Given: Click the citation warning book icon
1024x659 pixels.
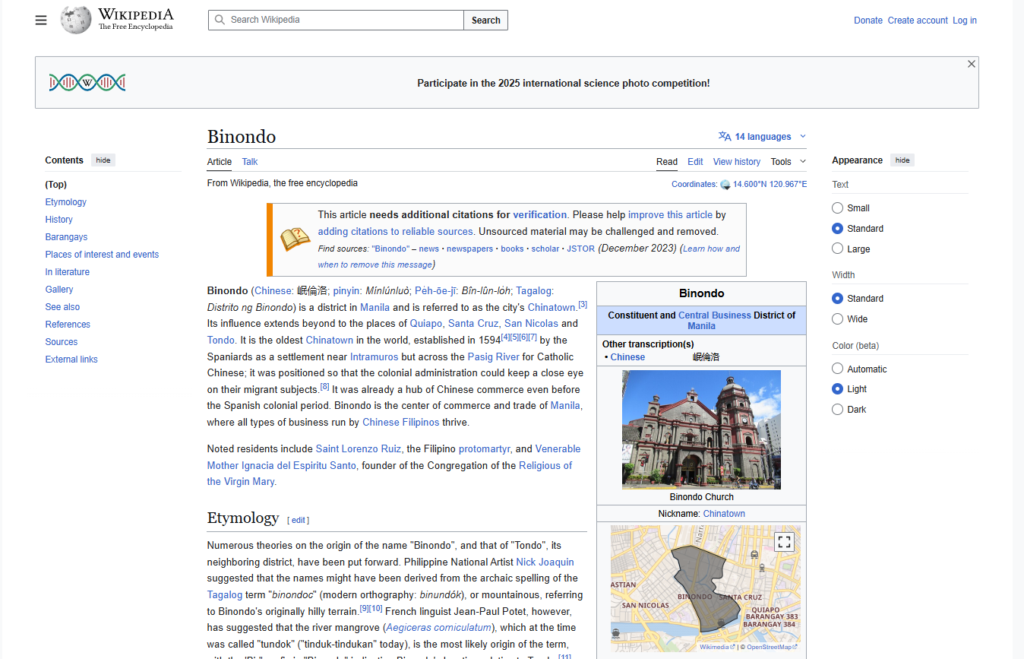Looking at the screenshot, I should pos(295,240).
